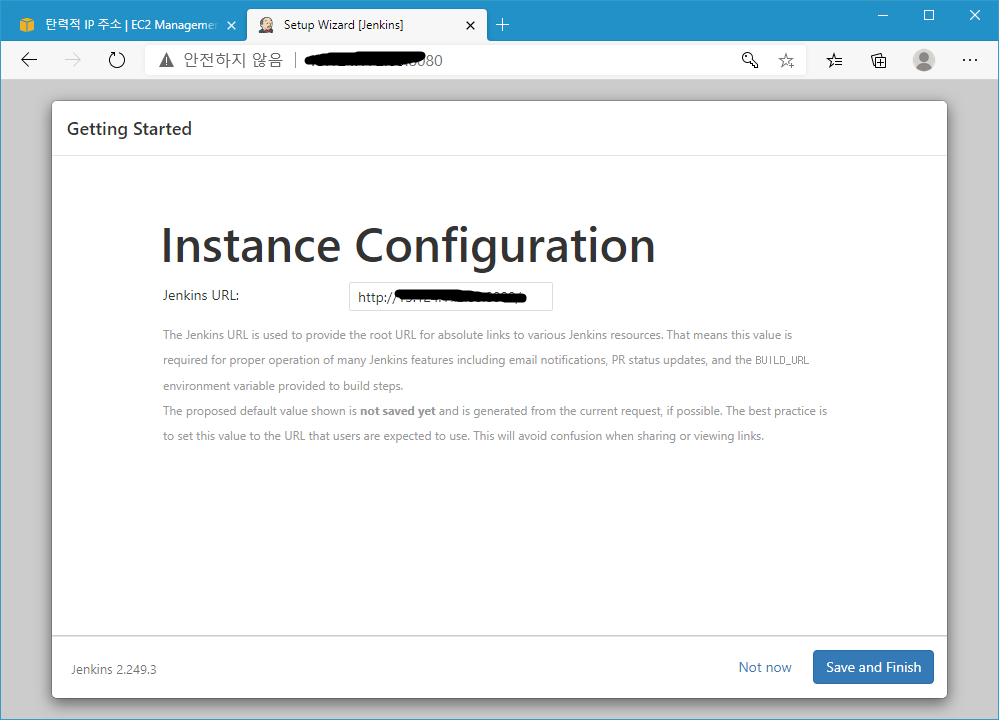The width and height of the screenshot is (999, 720).
Task: Open a new browser tab
Action: click(502, 25)
